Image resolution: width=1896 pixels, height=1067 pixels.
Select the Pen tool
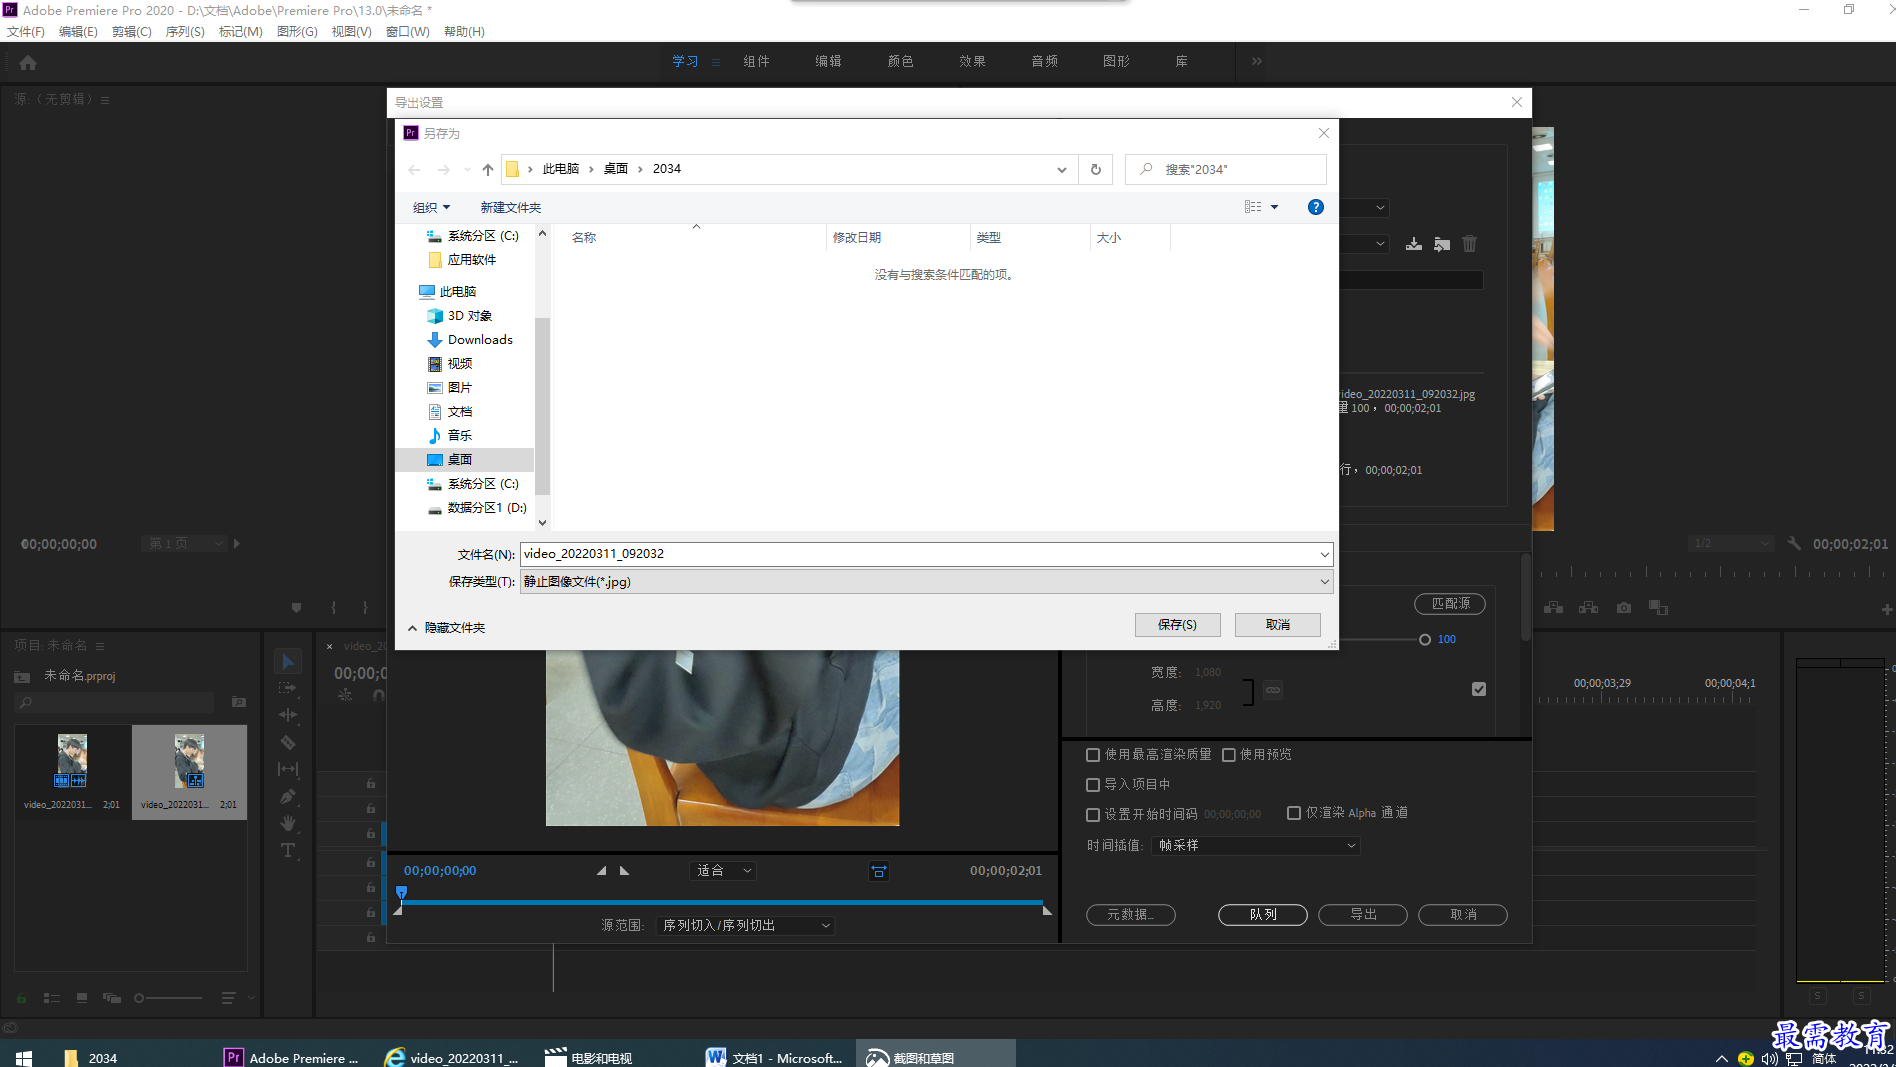click(x=288, y=796)
